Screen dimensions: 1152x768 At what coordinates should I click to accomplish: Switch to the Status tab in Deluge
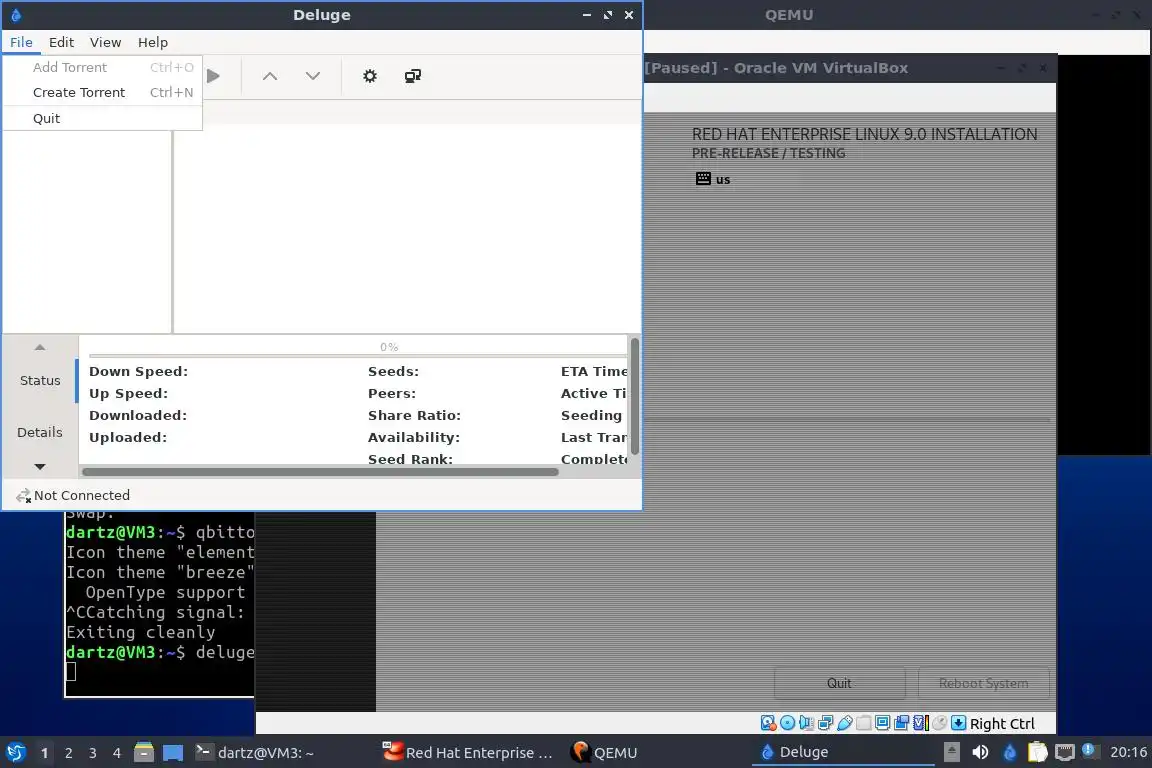40,381
